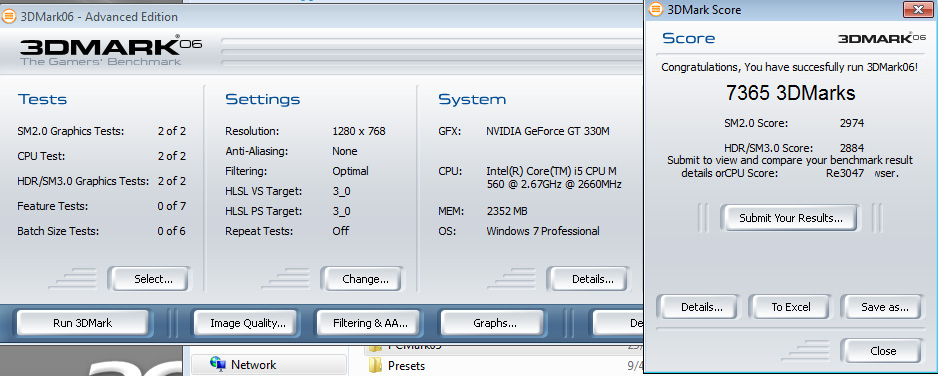Viewport: 938px width, 376px height.
Task: Click the 3DMark06 window title icon
Action: (9, 16)
